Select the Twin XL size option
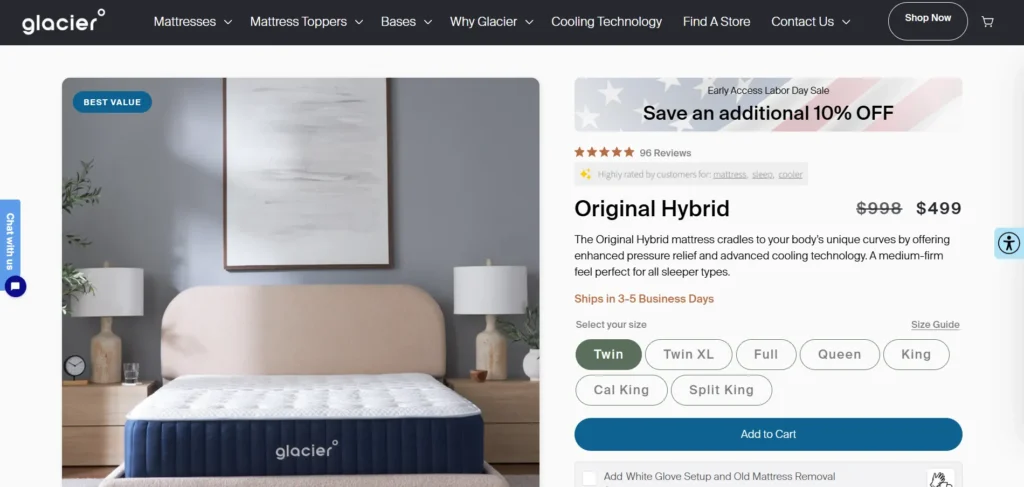 click(688, 354)
